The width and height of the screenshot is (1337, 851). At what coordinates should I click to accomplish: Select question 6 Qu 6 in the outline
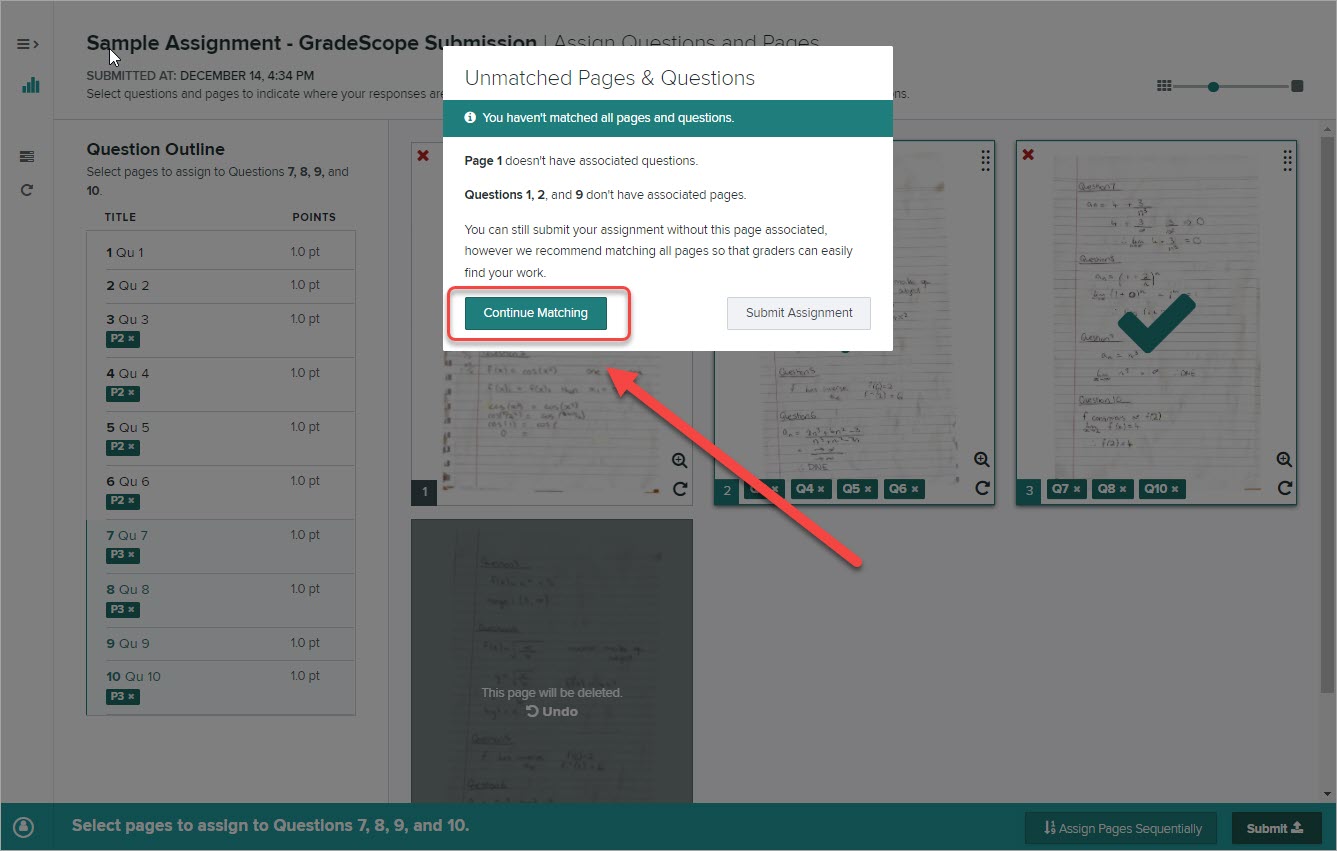(x=221, y=492)
